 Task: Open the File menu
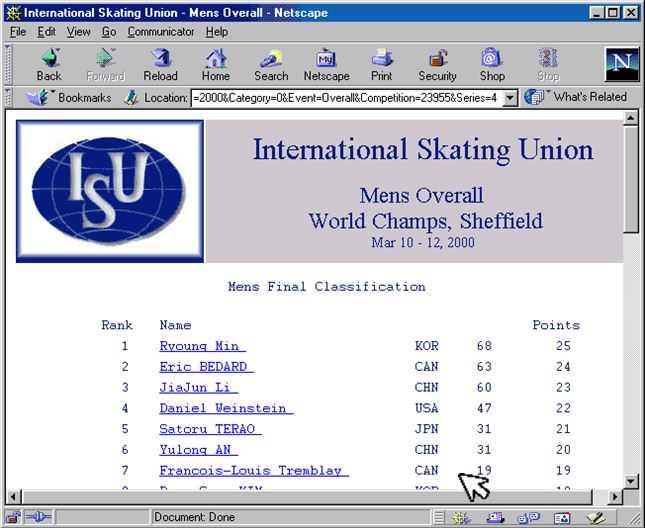[18, 32]
